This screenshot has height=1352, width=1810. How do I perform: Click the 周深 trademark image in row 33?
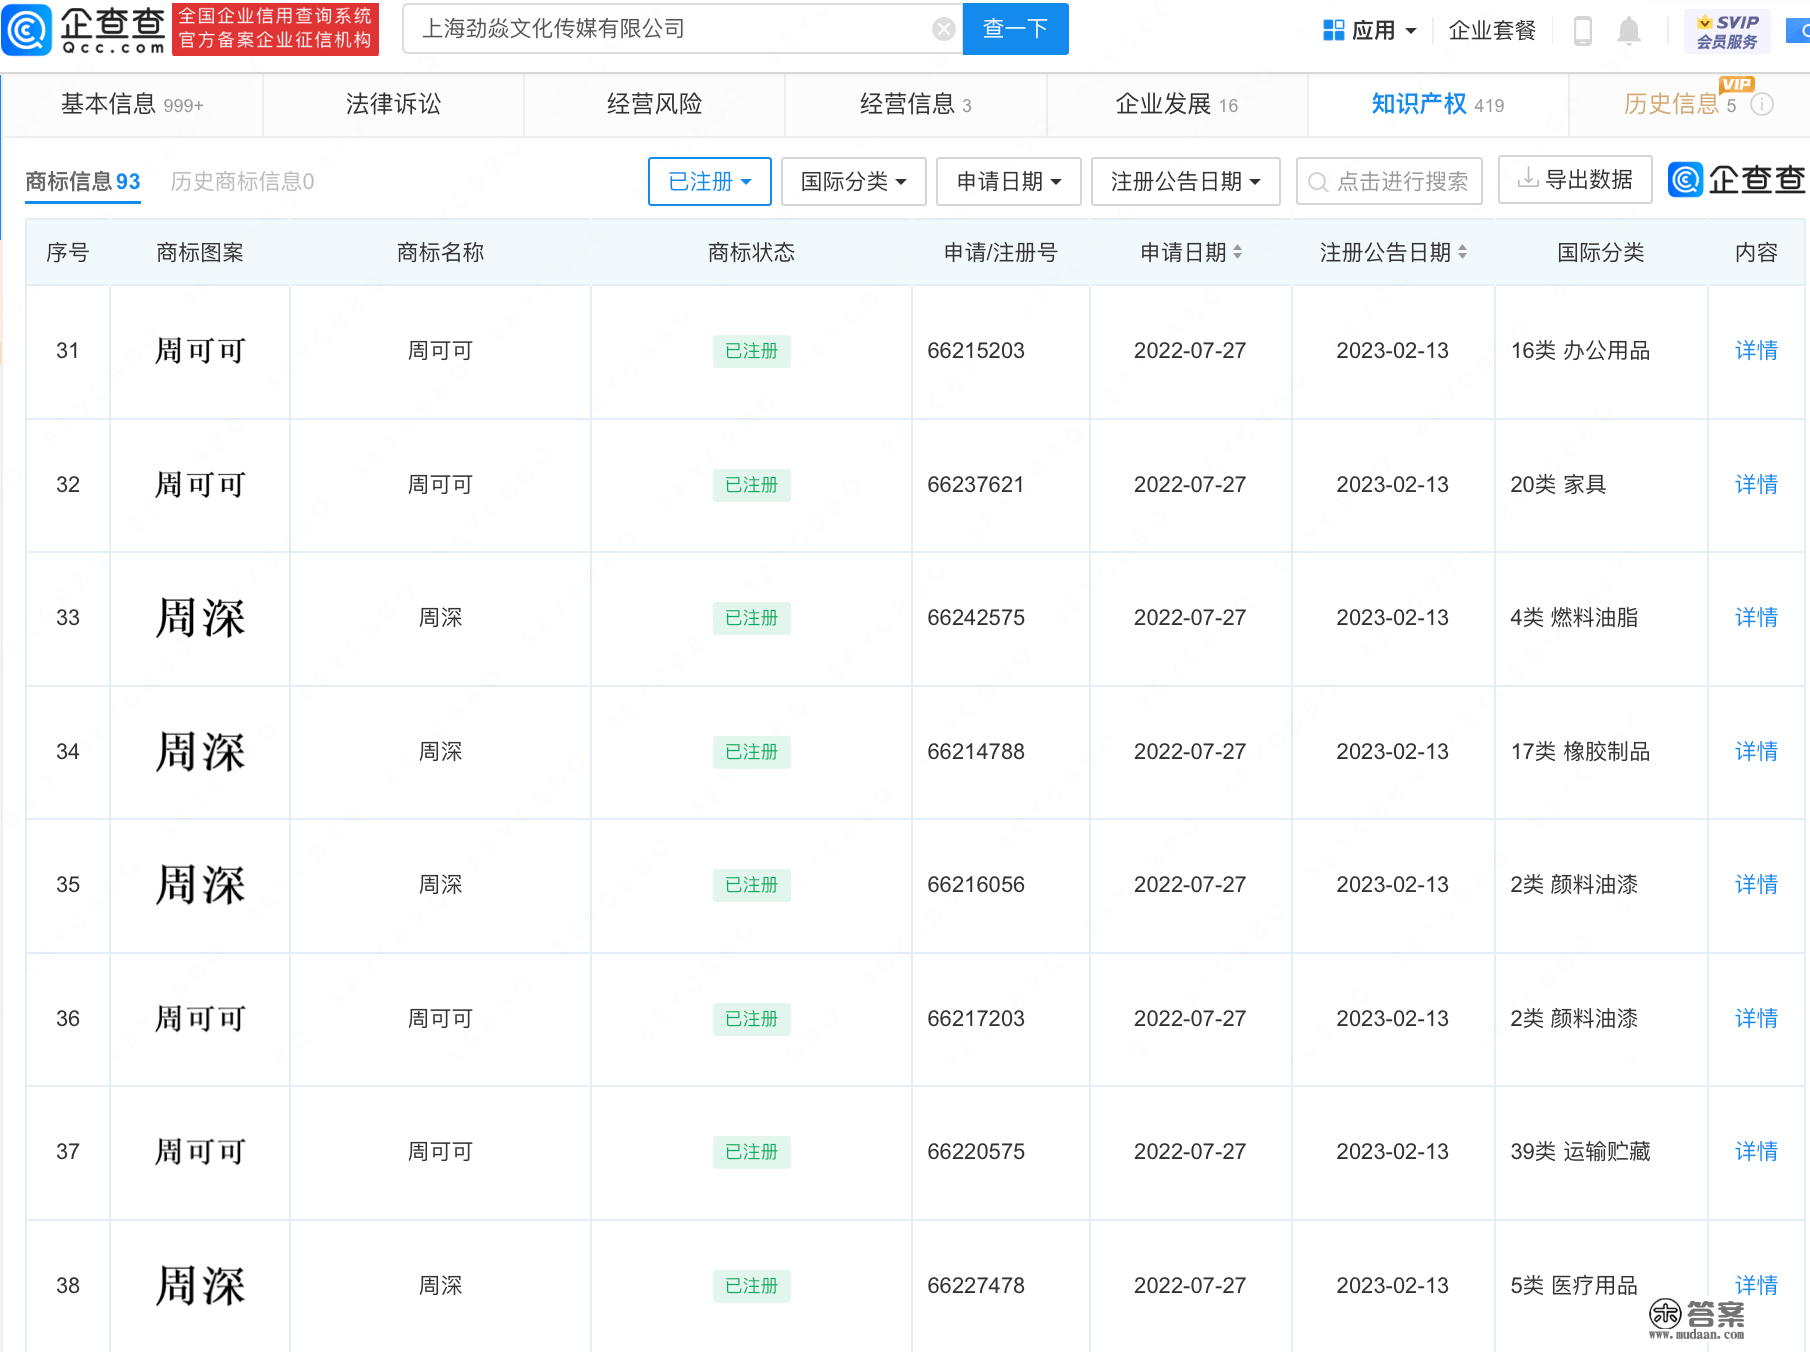pos(200,618)
